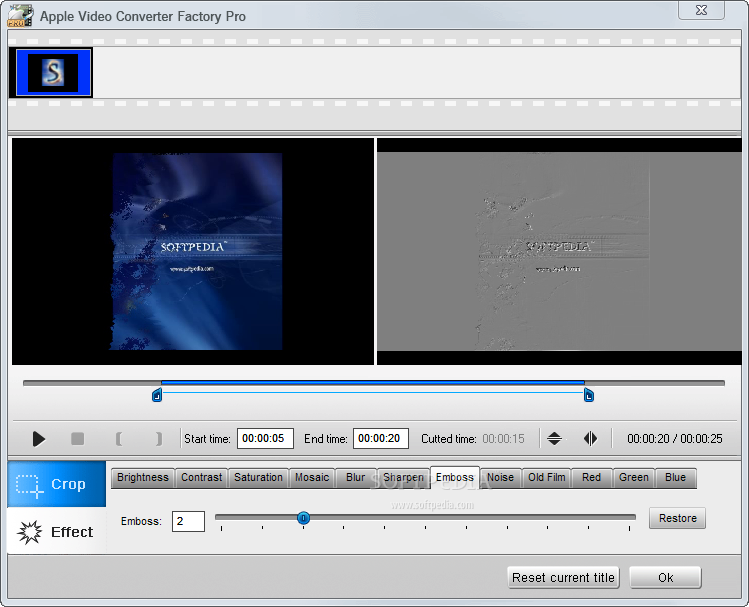
Task: Close the Apple Video Converter Factory Pro window
Action: click(701, 10)
